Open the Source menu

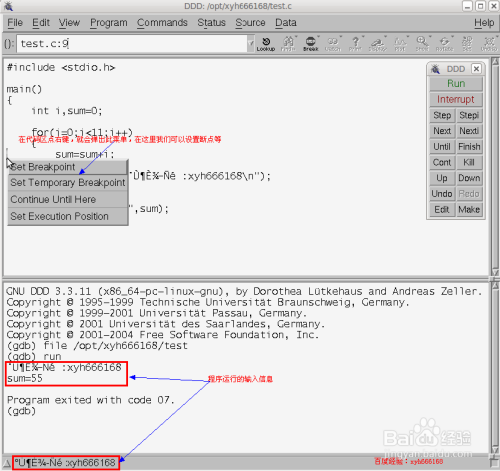pos(250,23)
